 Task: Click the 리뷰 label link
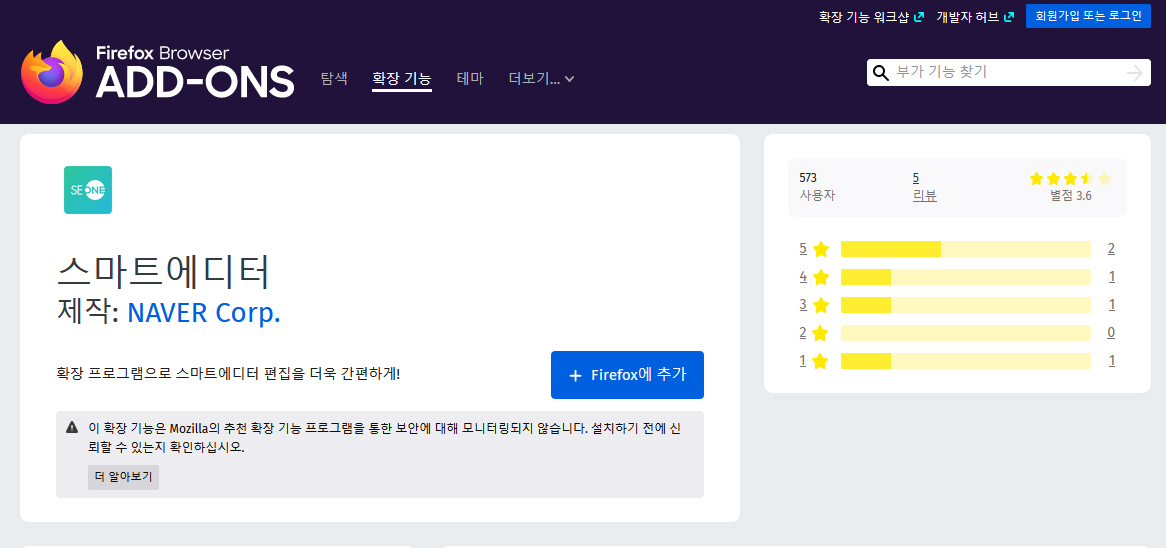tap(924, 196)
